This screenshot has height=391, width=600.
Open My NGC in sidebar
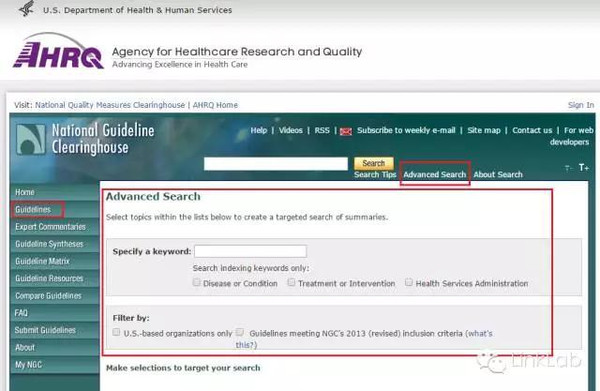55,365
